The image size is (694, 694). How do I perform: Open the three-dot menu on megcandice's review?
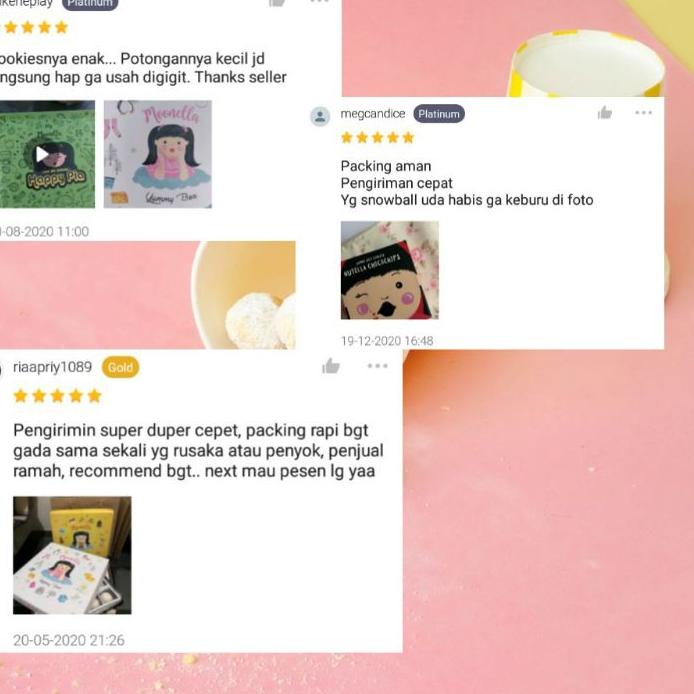click(643, 112)
